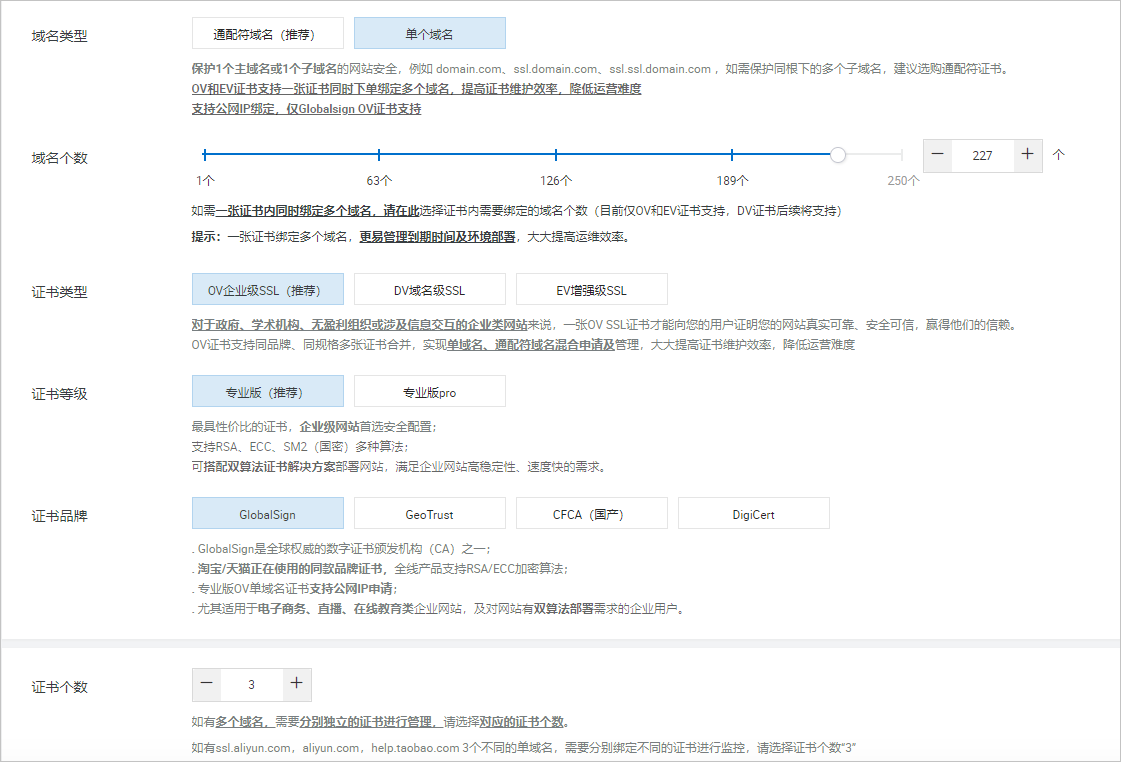Select DigiCert certificate brand
Viewport: 1121px width, 762px height.
(753, 514)
